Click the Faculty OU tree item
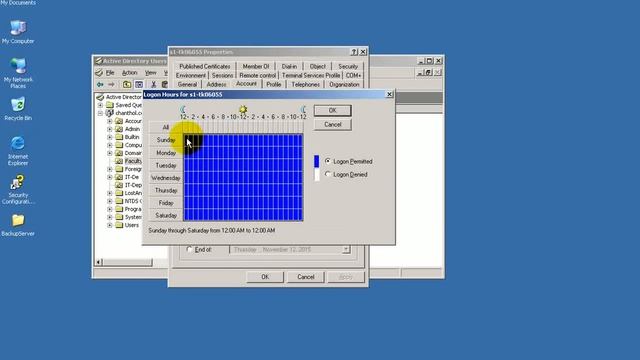 point(133,161)
